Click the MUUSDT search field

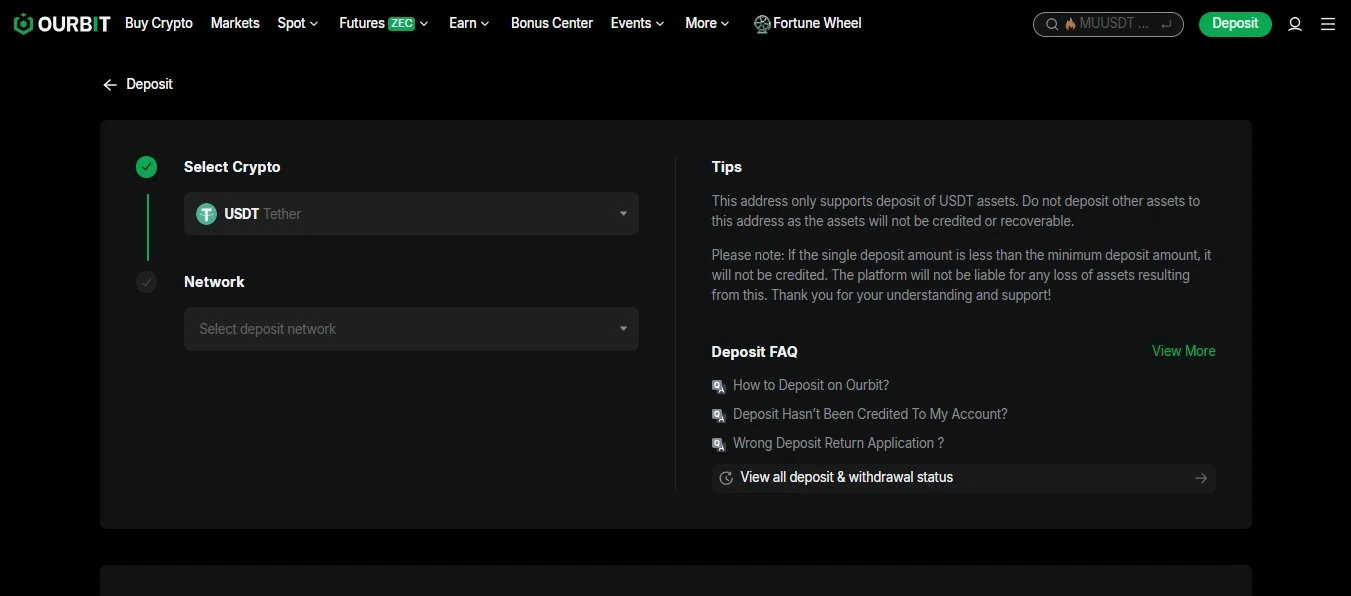pyautogui.click(x=1108, y=24)
